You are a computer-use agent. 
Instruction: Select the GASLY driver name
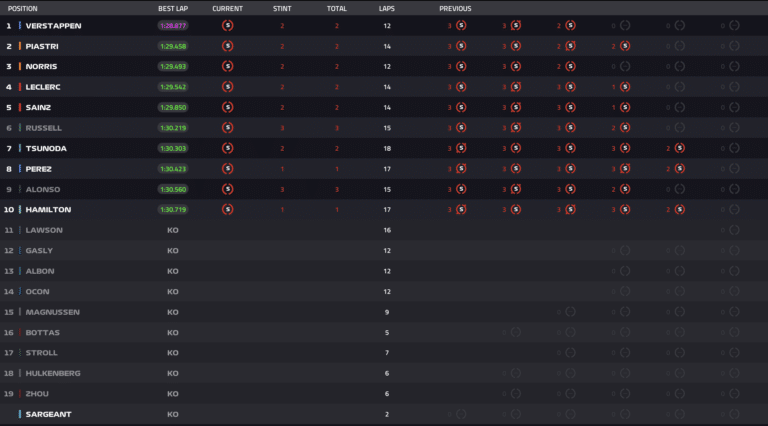[x=39, y=251]
